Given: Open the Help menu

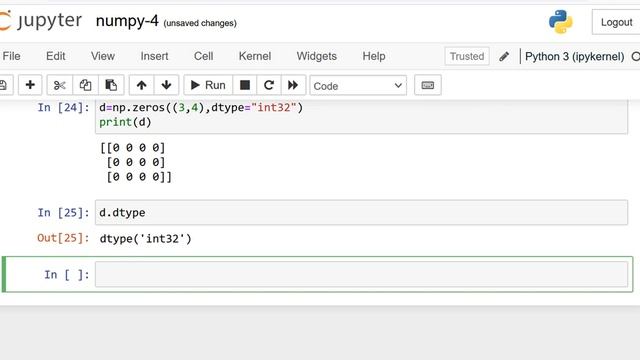Looking at the screenshot, I should (x=374, y=56).
